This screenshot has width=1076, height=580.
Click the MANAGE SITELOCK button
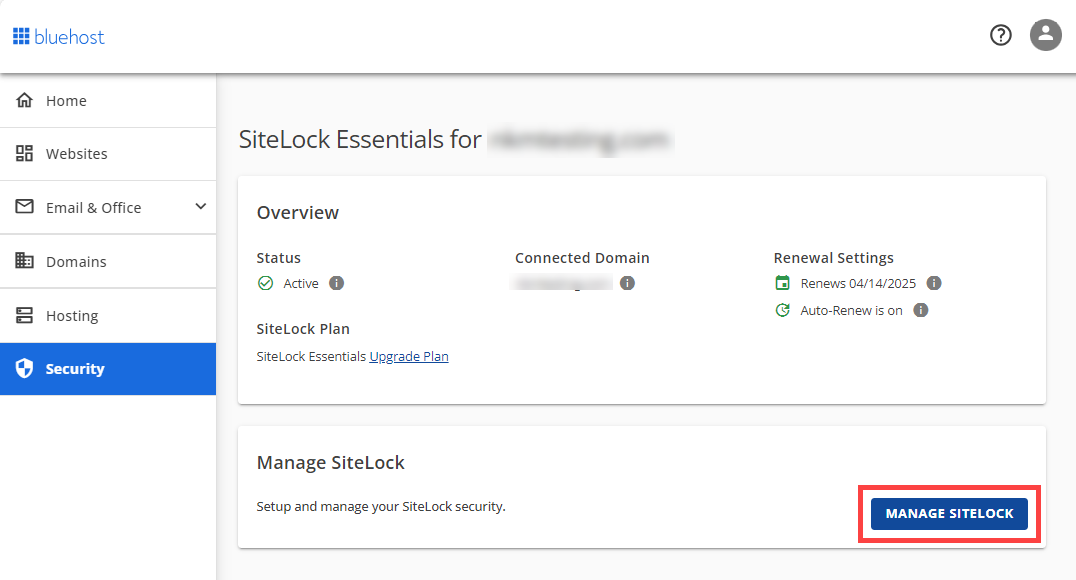click(949, 513)
